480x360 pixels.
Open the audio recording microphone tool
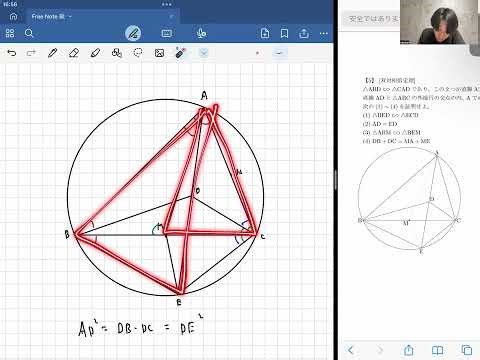pyautogui.click(x=201, y=33)
